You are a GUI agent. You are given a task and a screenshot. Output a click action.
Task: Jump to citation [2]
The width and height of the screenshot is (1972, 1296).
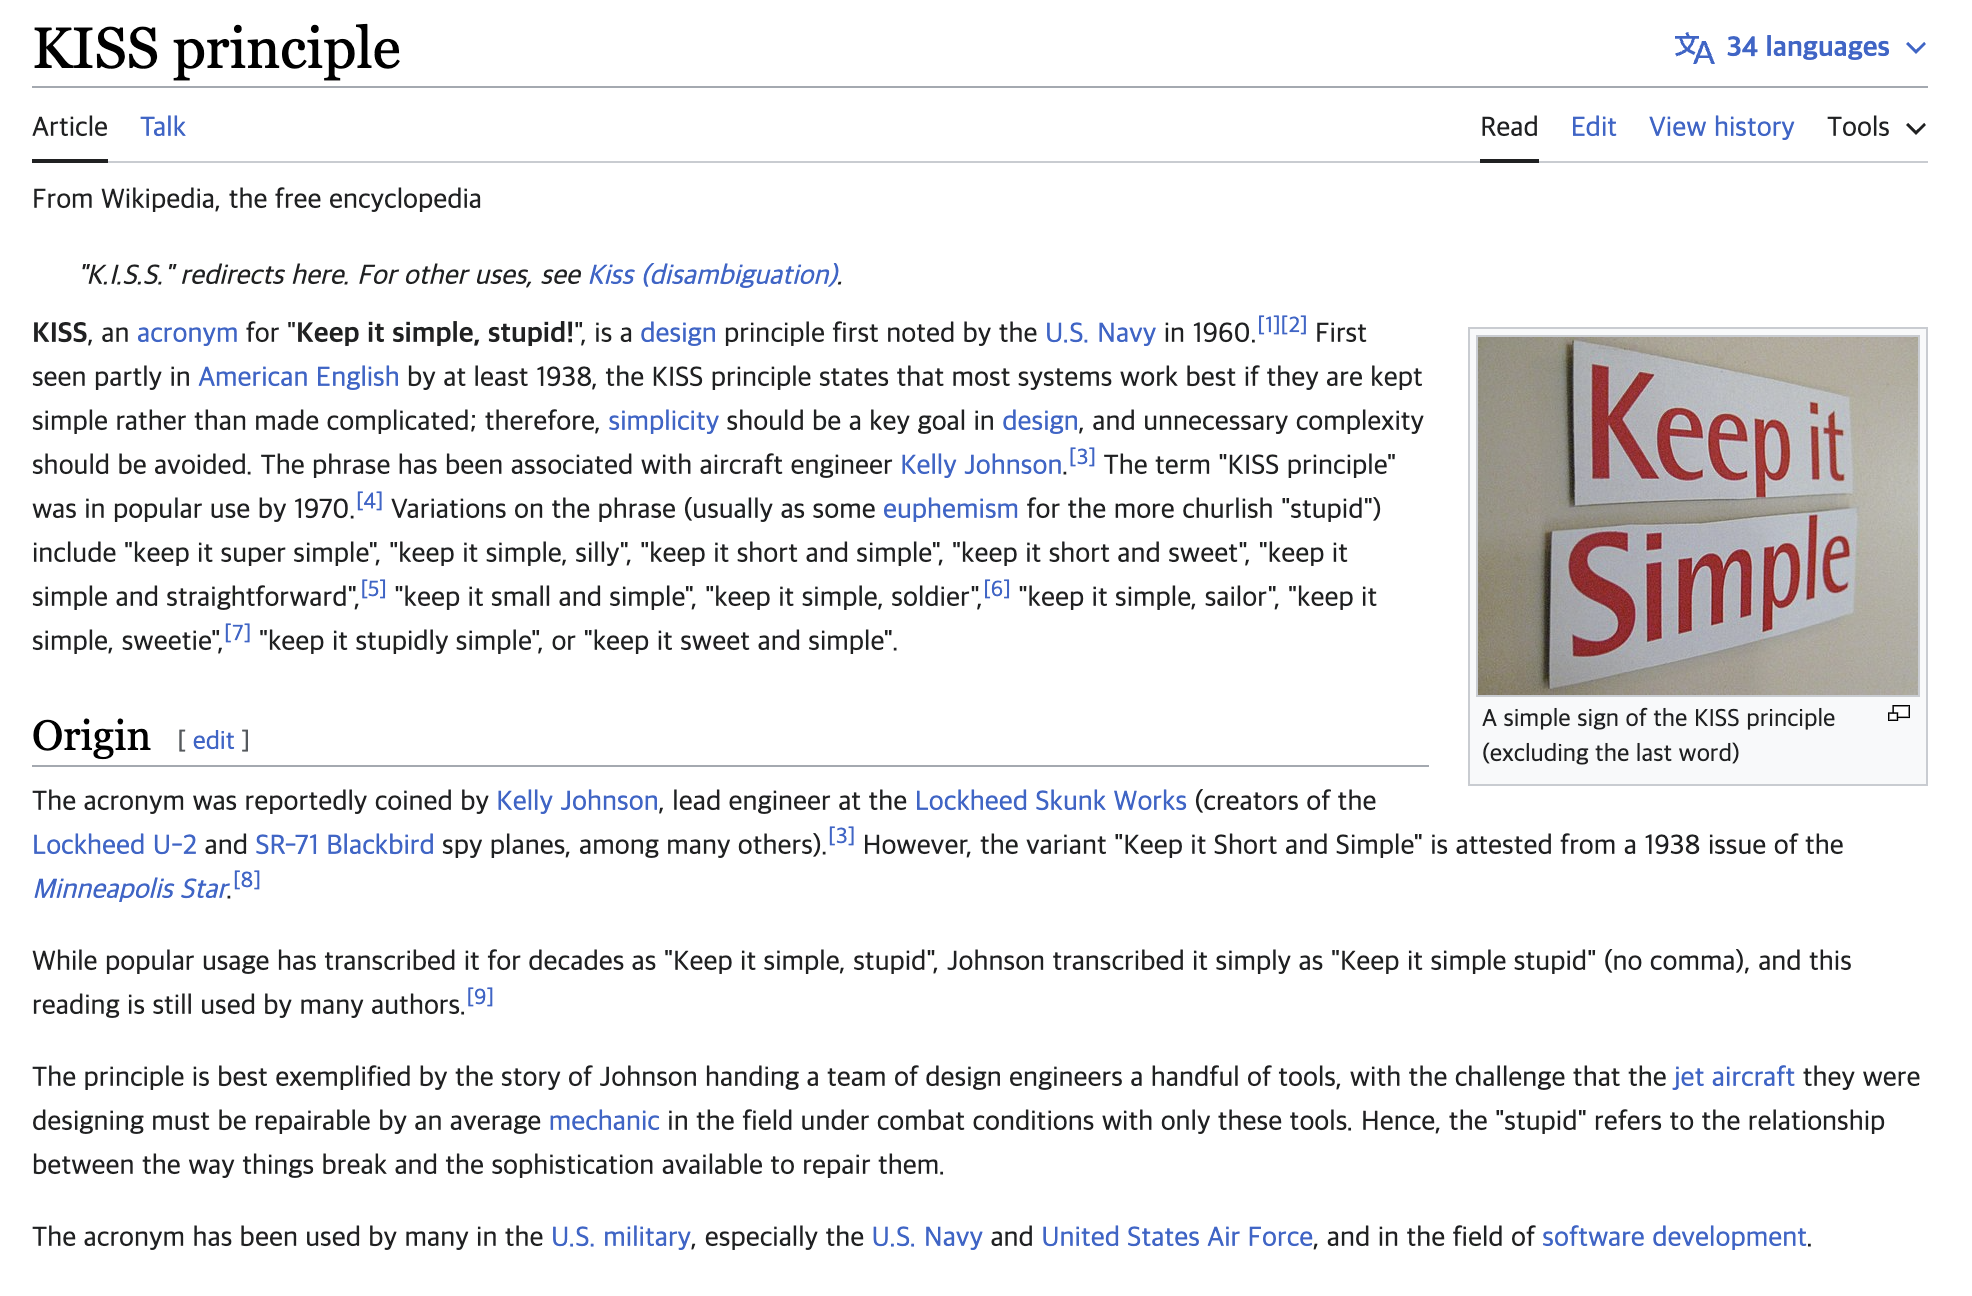point(1294,325)
